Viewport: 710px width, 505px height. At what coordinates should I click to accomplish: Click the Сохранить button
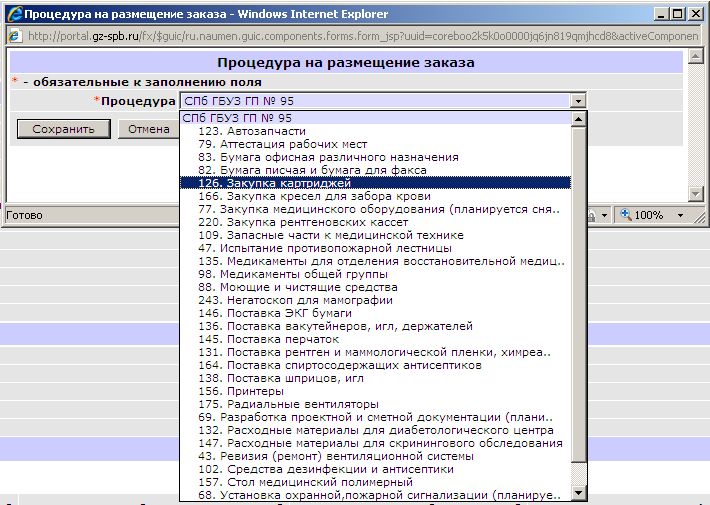click(x=64, y=129)
